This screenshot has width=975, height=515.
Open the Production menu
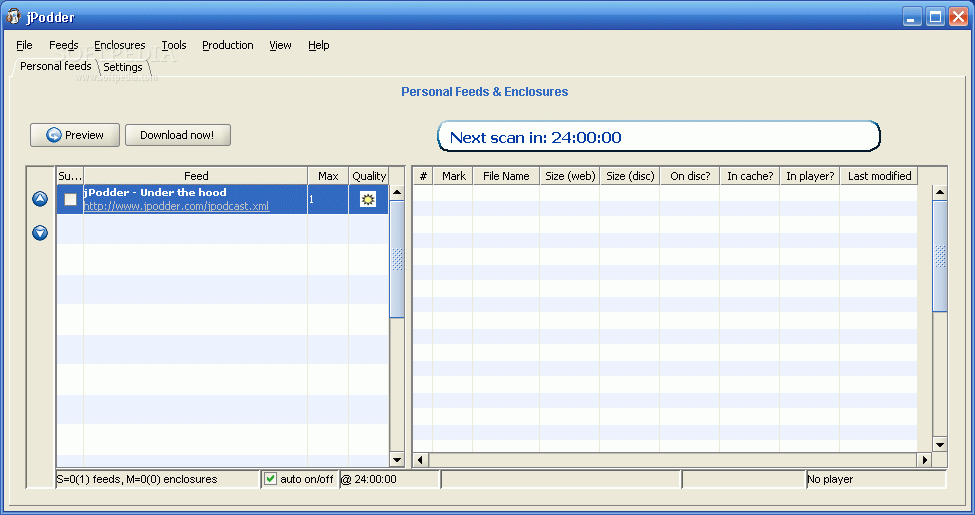click(227, 45)
